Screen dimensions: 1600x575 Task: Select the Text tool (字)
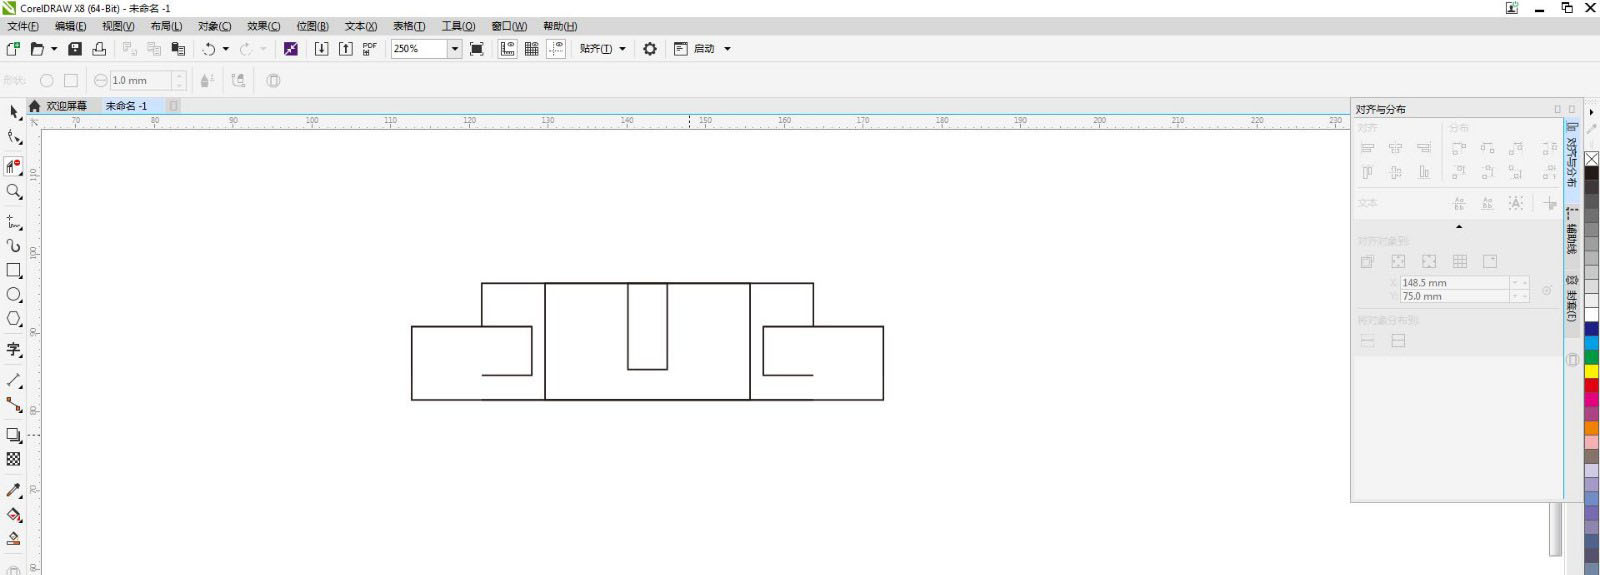14,349
